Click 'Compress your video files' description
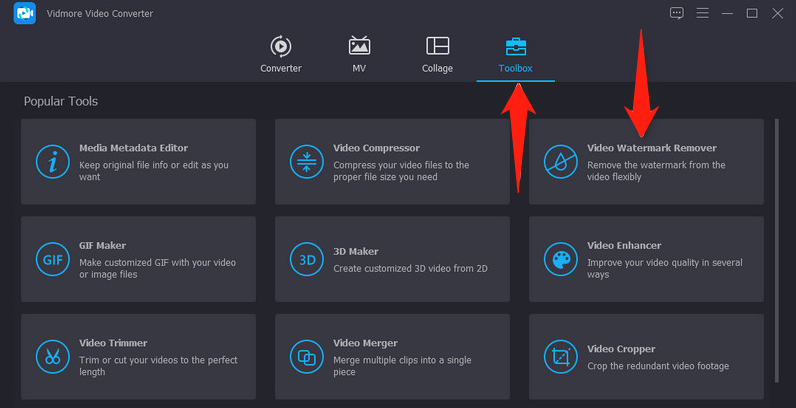This screenshot has height=408, width=796. 401,171
